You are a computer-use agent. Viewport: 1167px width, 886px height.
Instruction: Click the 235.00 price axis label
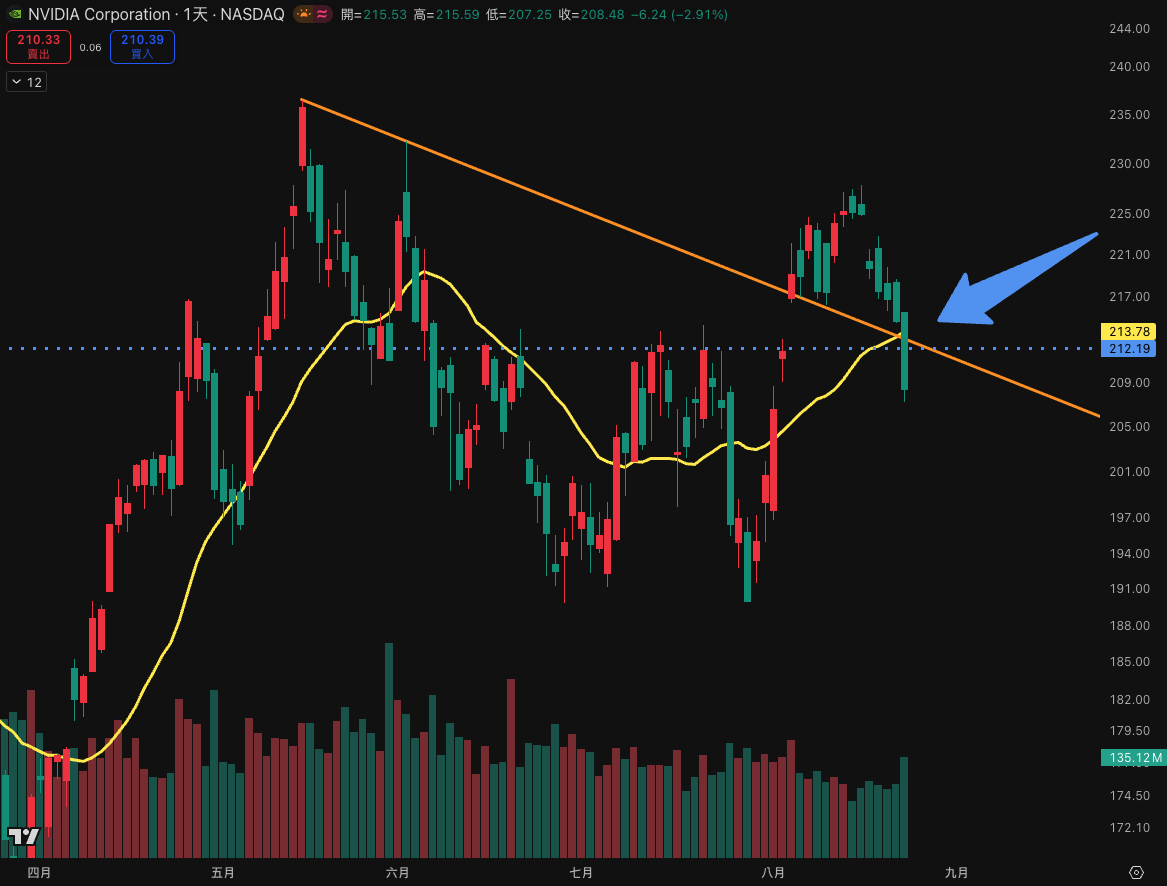1129,115
